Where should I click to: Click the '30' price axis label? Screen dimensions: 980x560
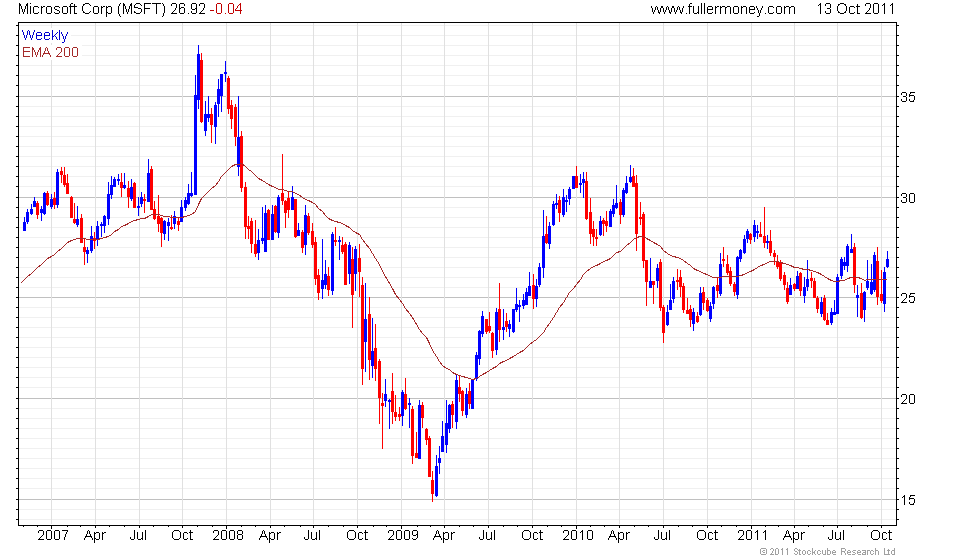(x=908, y=198)
